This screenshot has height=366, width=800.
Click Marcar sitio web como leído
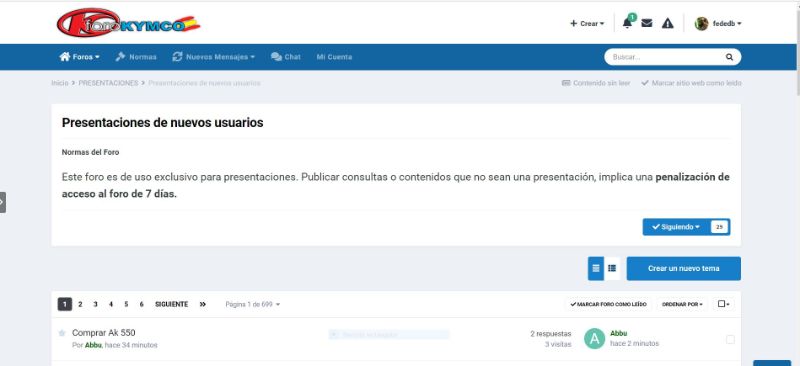click(x=691, y=83)
